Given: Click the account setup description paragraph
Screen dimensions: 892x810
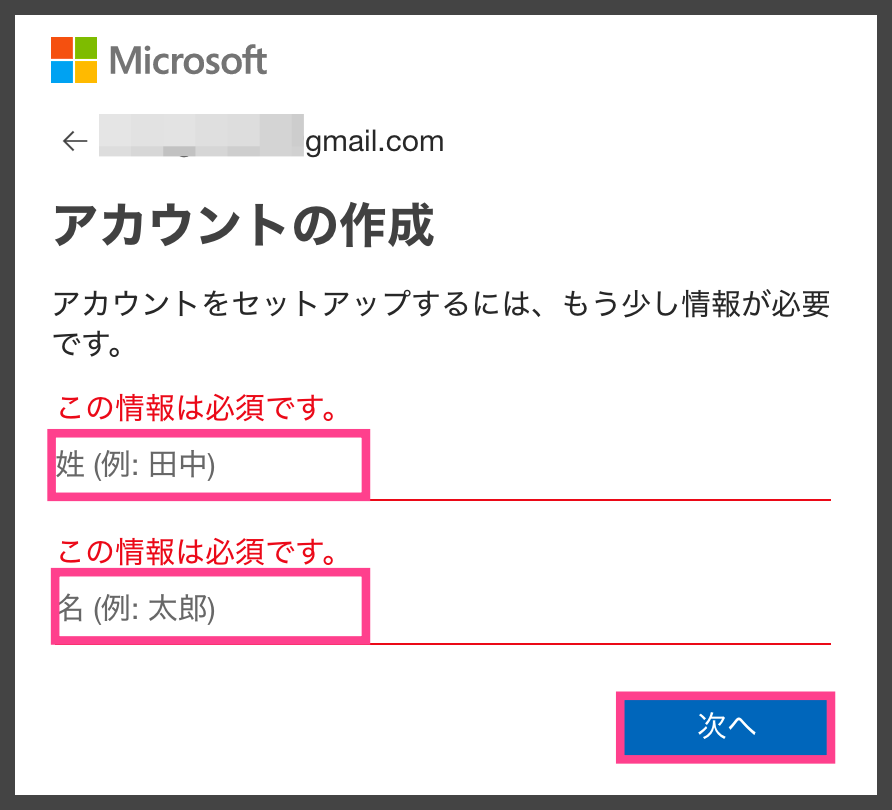Looking at the screenshot, I should click(441, 323).
